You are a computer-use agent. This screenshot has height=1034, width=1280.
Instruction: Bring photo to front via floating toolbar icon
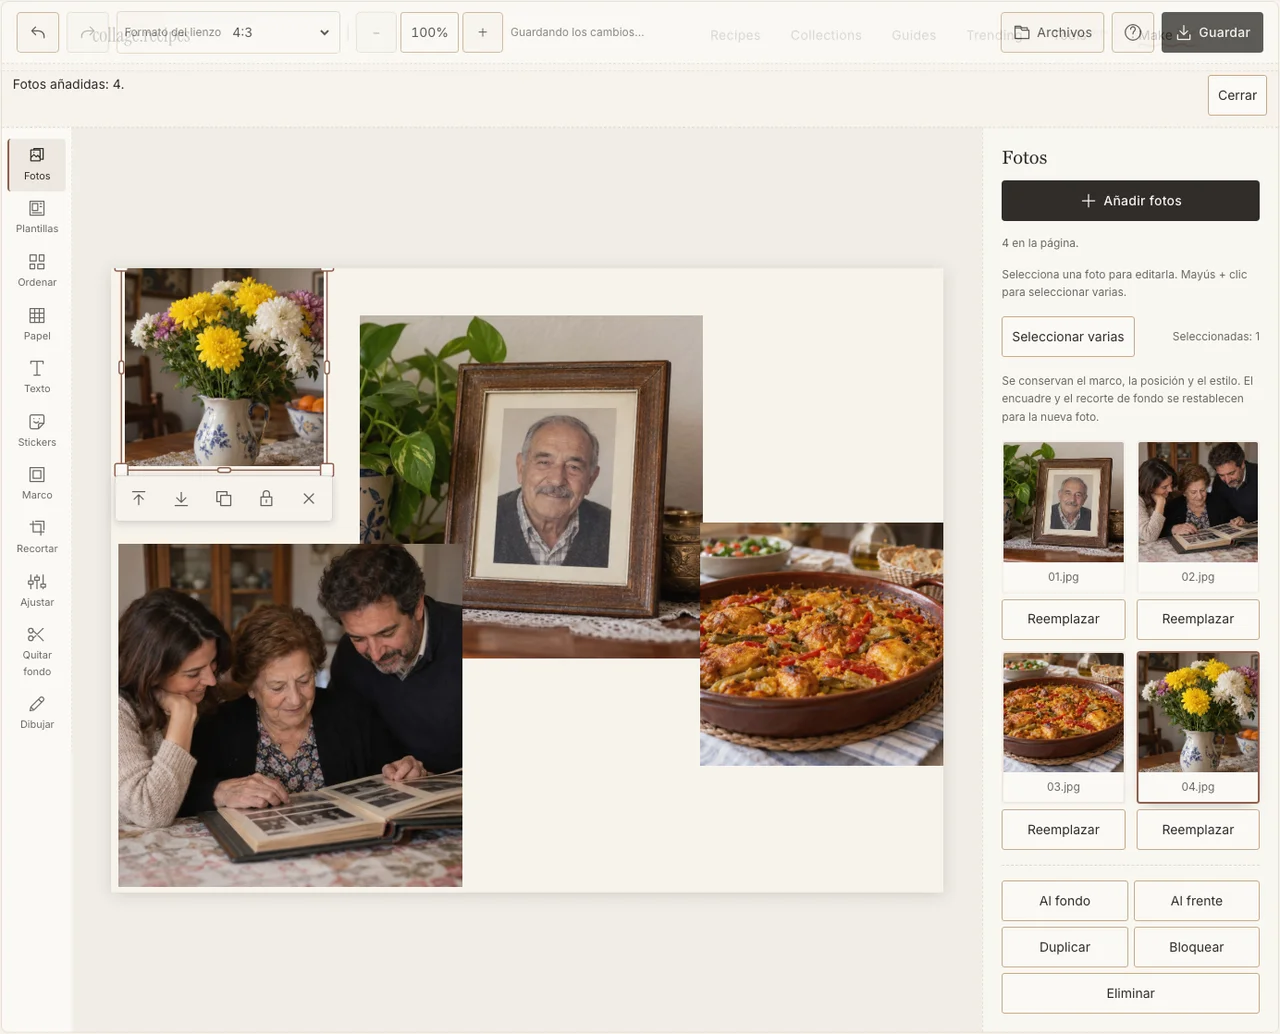point(139,498)
